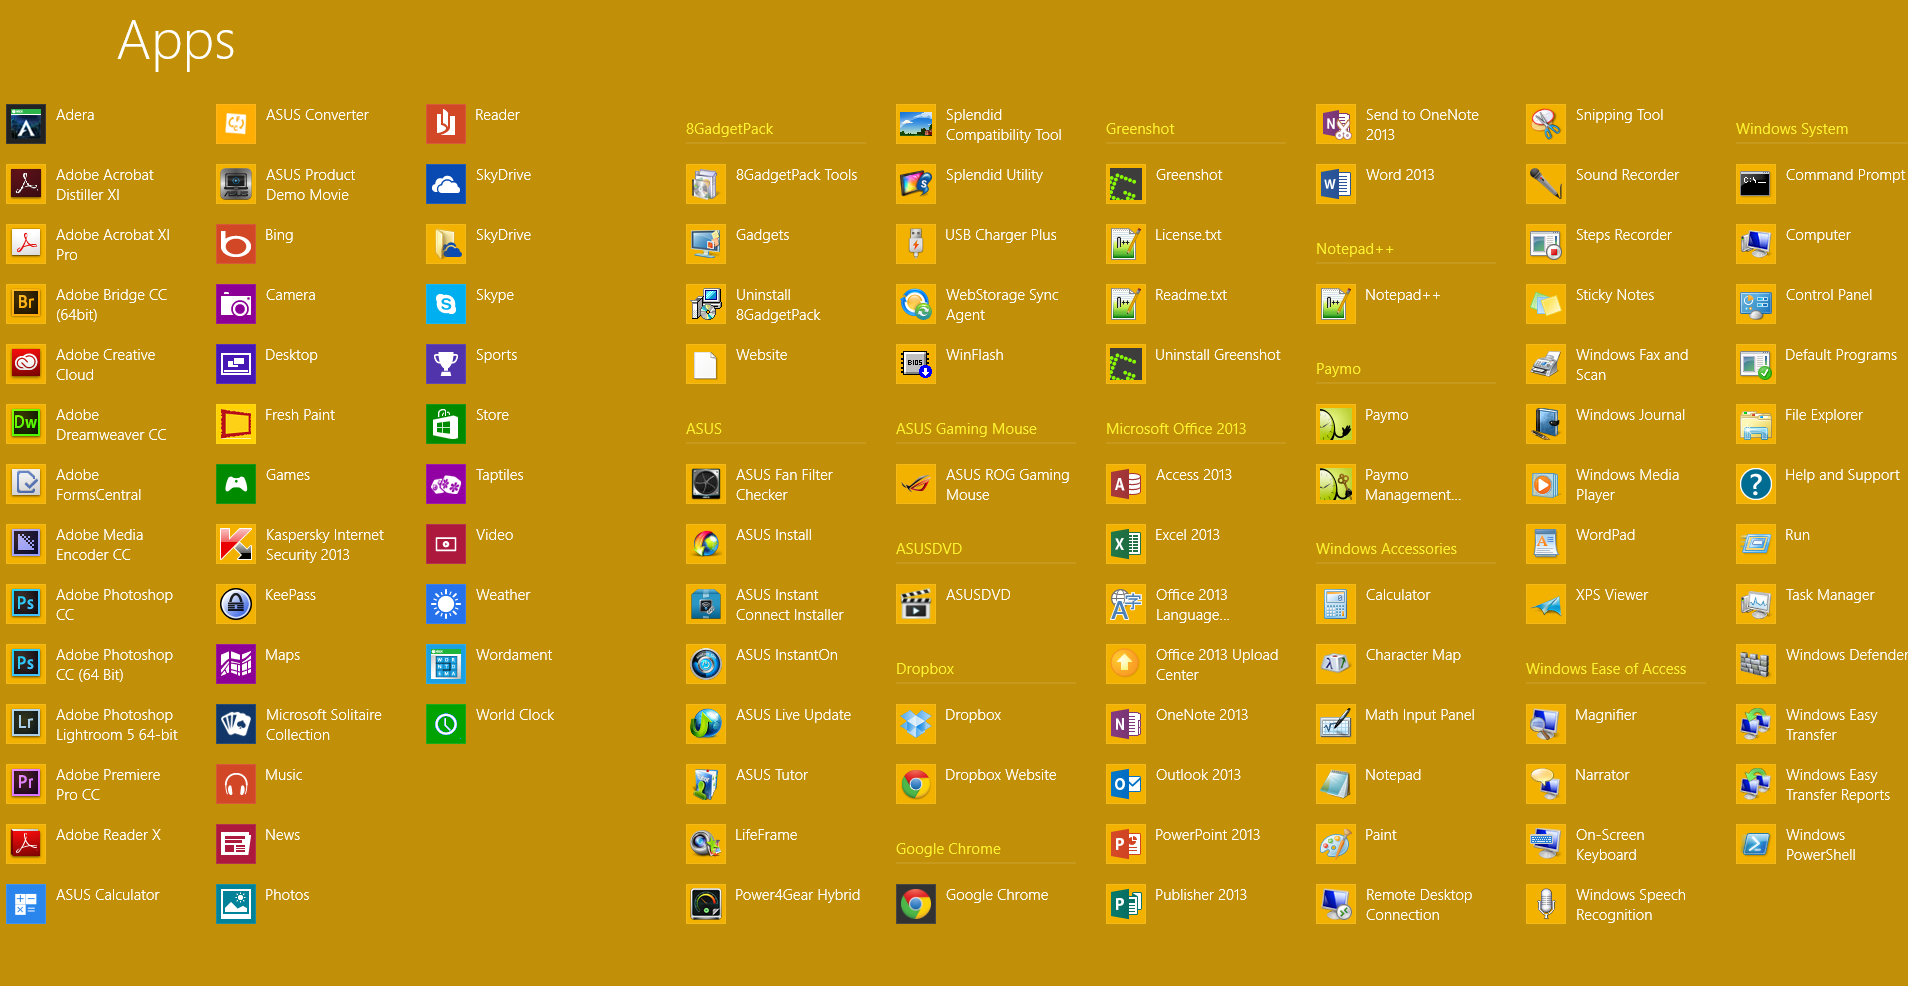Click the Command Prompt label

coord(1845,175)
